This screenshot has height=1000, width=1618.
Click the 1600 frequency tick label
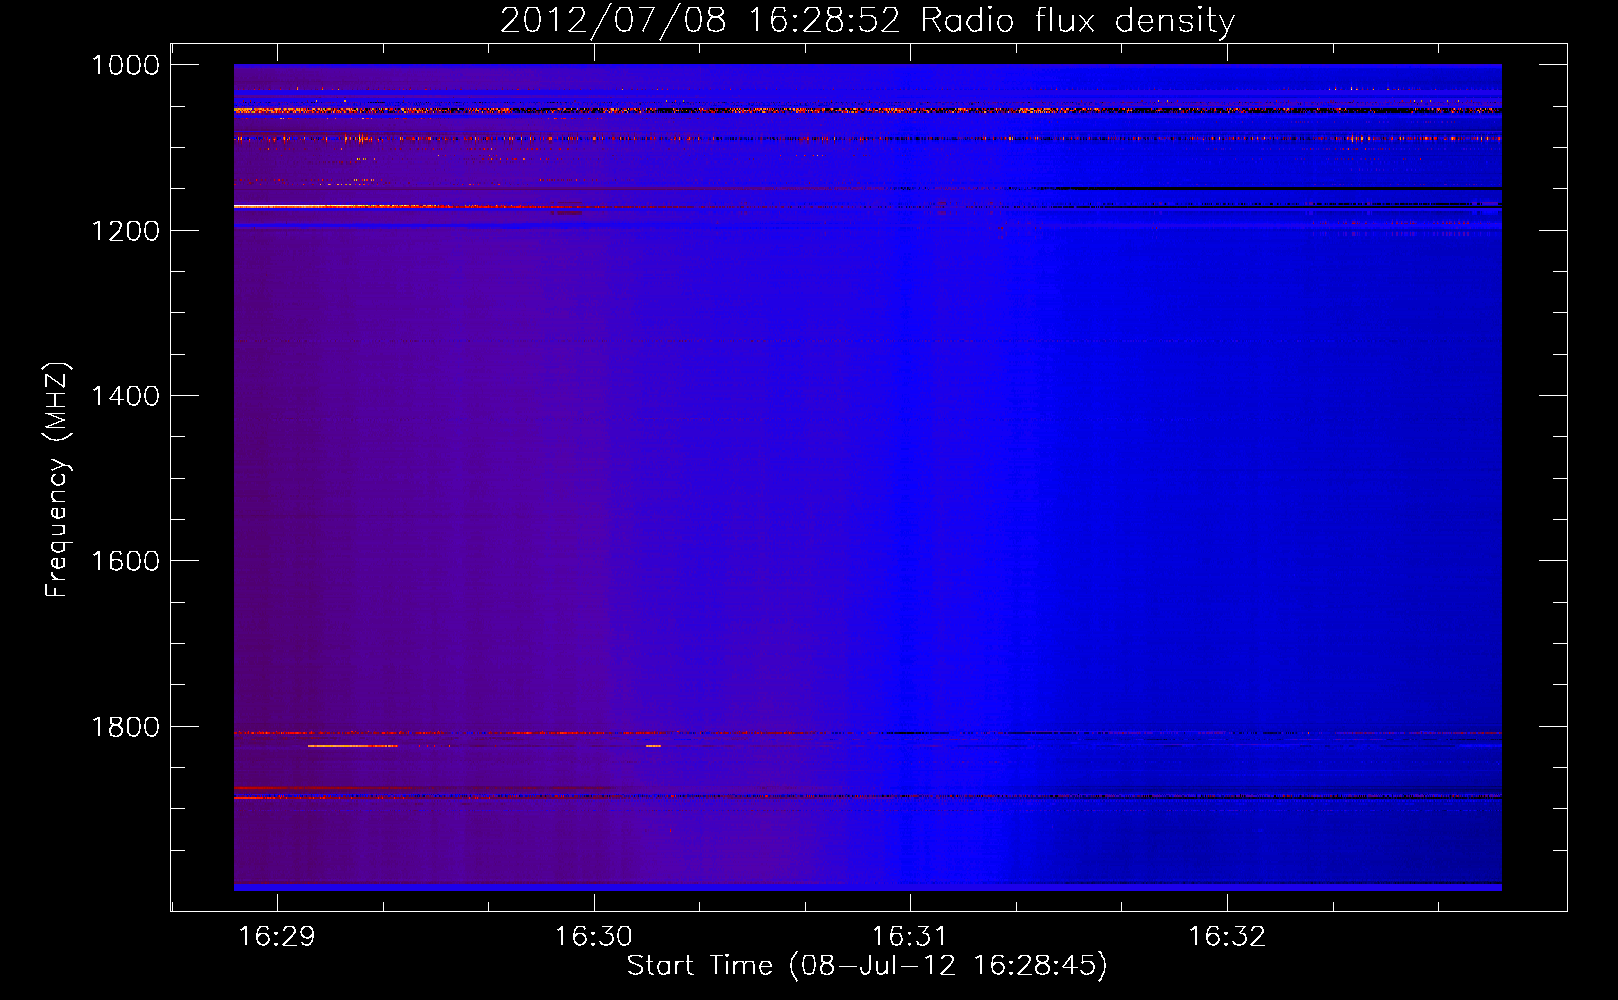pos(125,561)
